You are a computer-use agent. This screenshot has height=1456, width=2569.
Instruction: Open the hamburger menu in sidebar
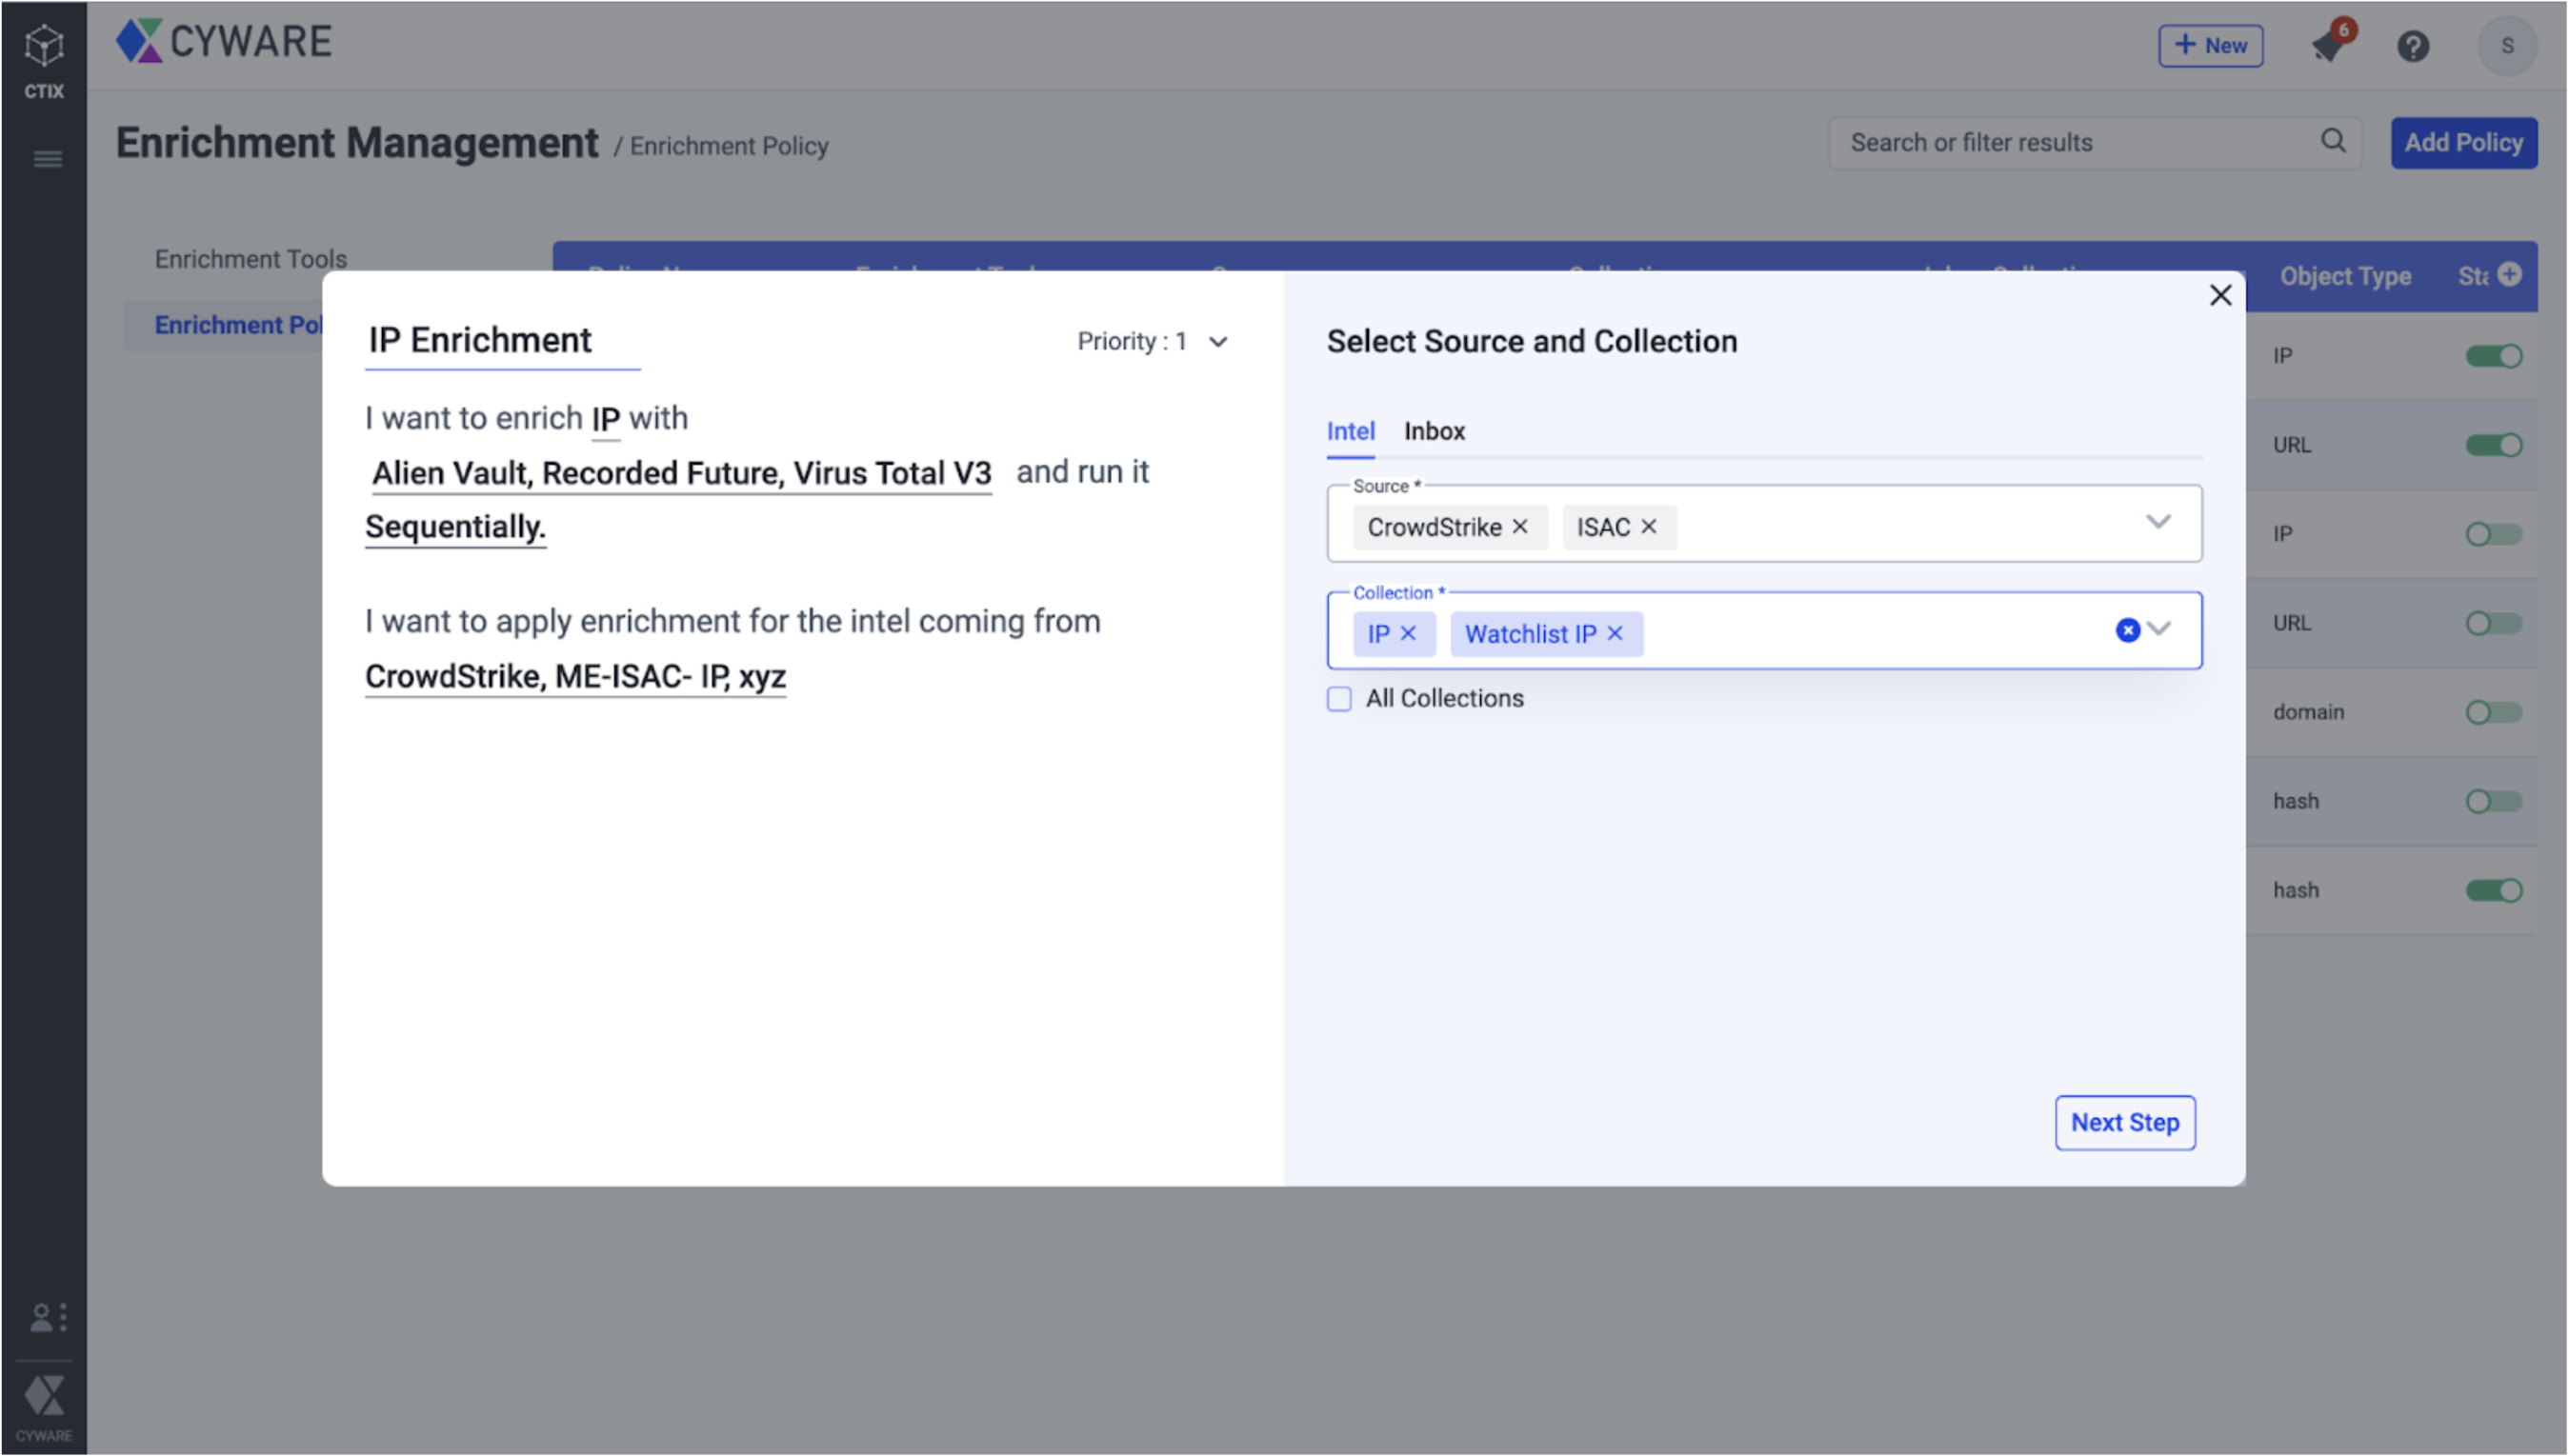47,159
